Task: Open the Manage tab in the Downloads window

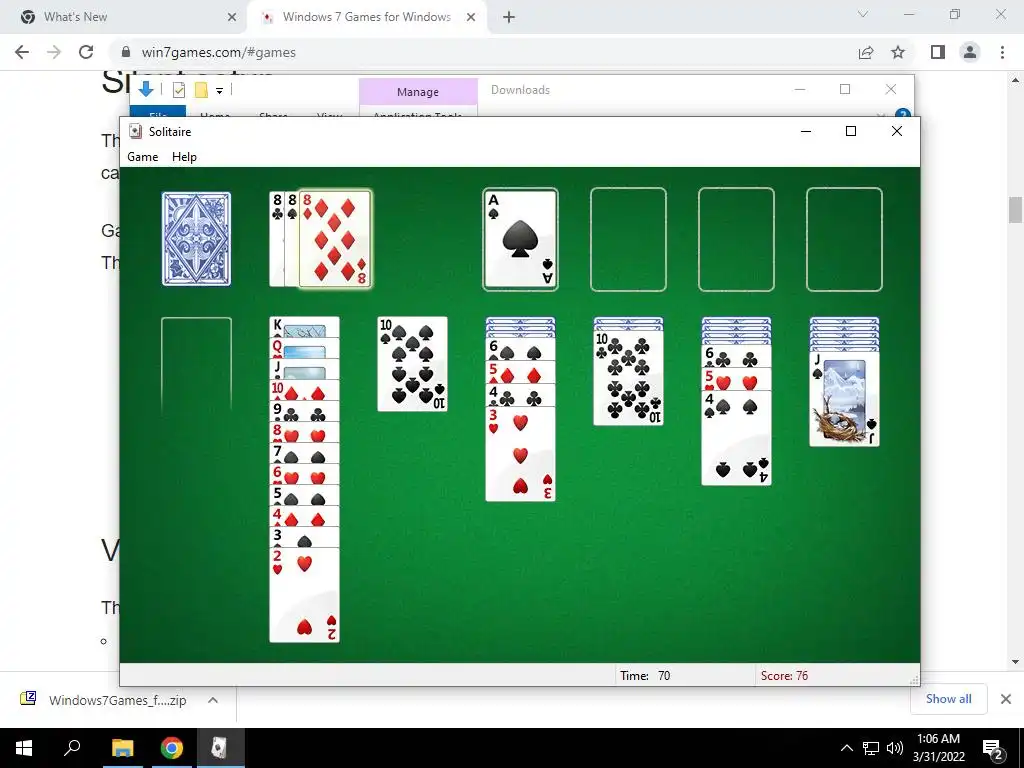Action: pos(418,91)
